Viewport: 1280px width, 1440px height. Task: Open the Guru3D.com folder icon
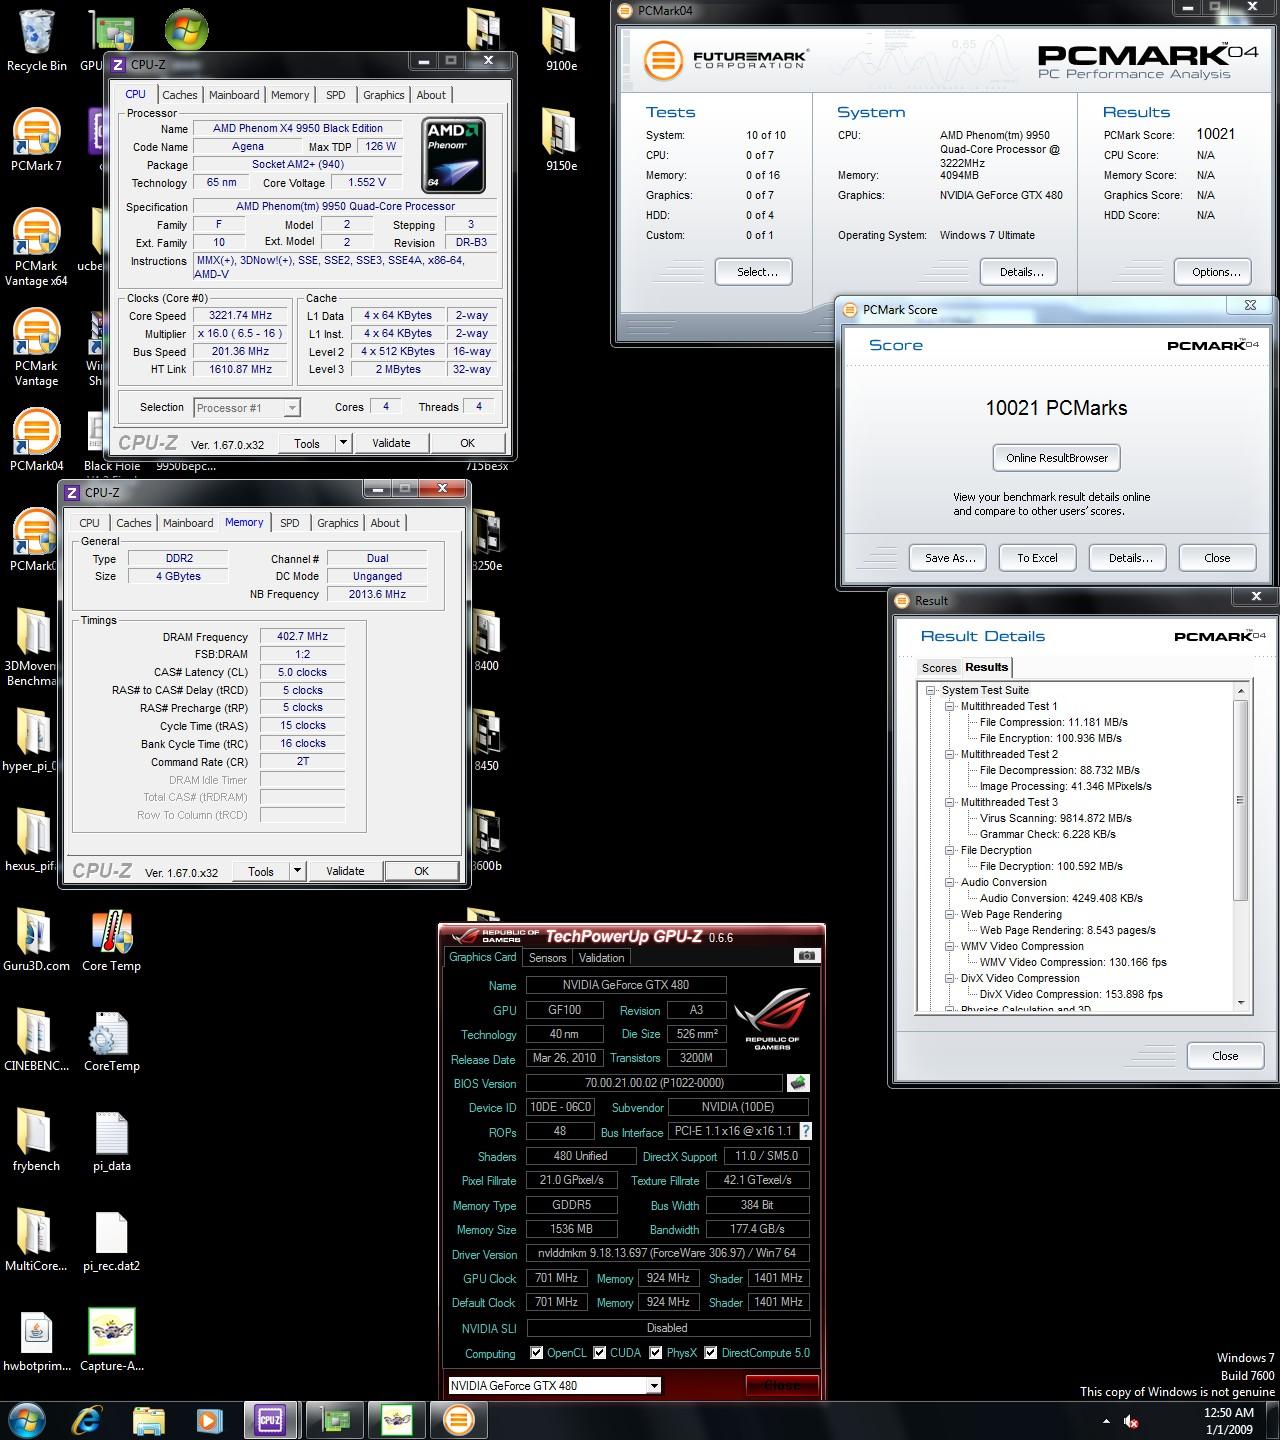[36, 940]
